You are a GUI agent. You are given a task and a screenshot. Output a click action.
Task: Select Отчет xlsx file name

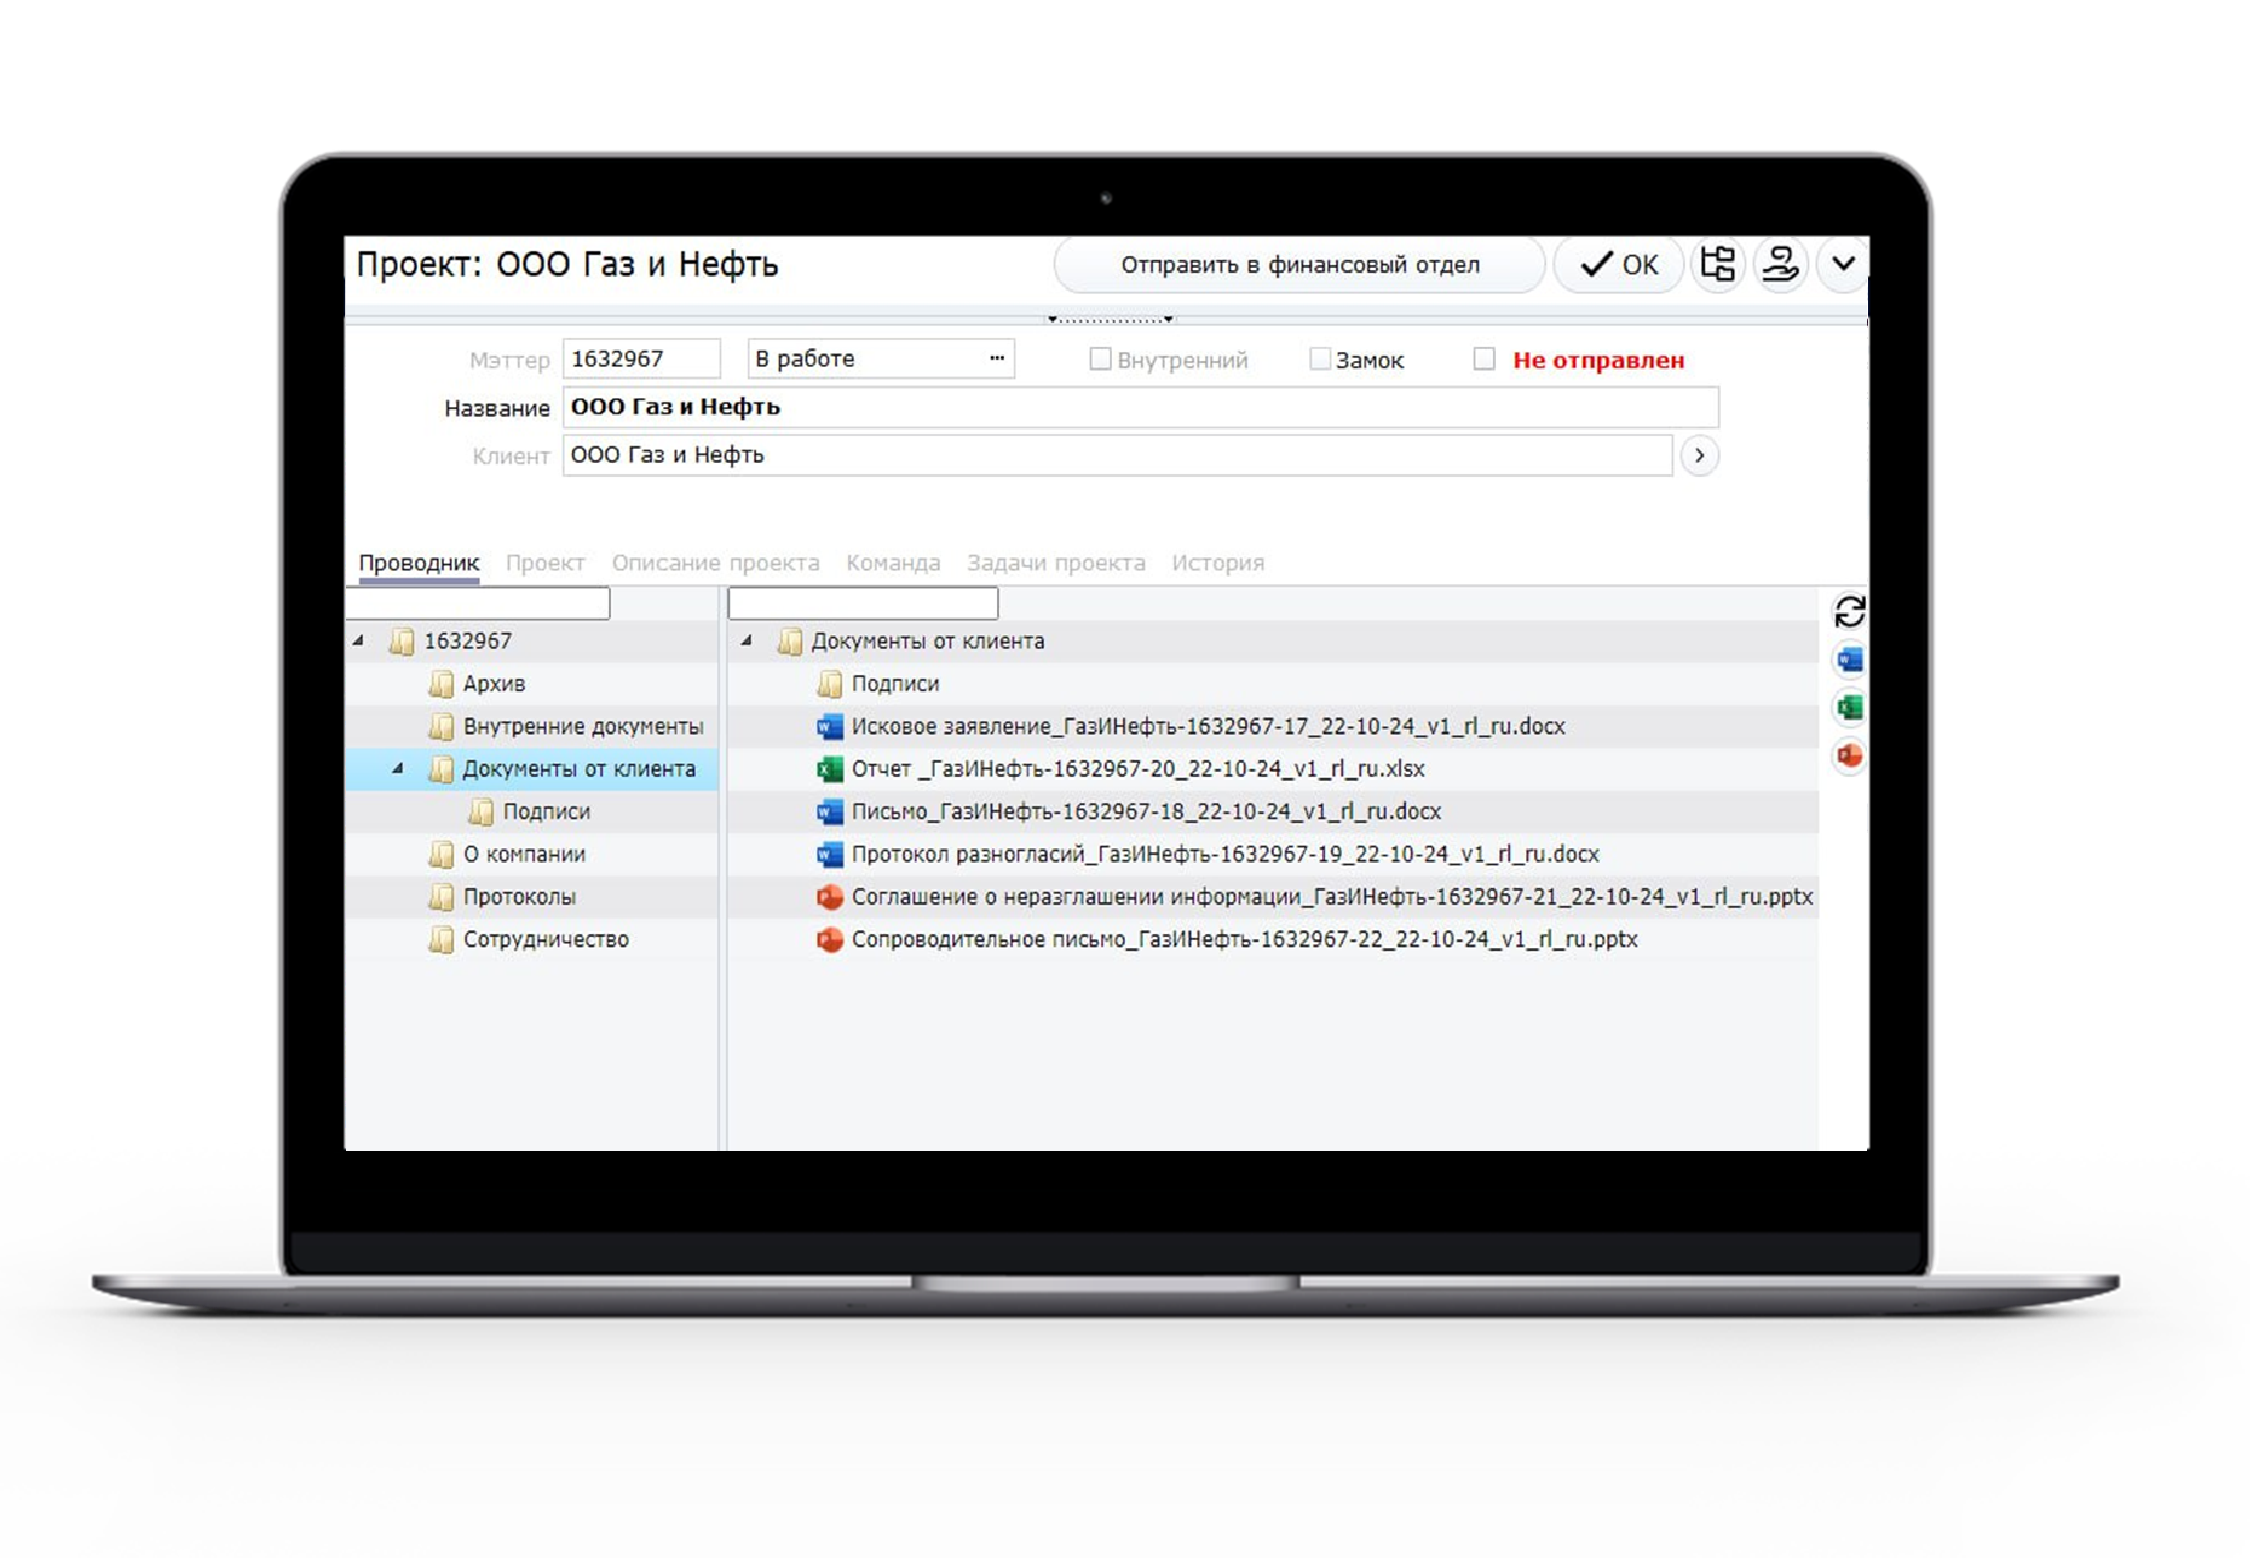[1138, 769]
